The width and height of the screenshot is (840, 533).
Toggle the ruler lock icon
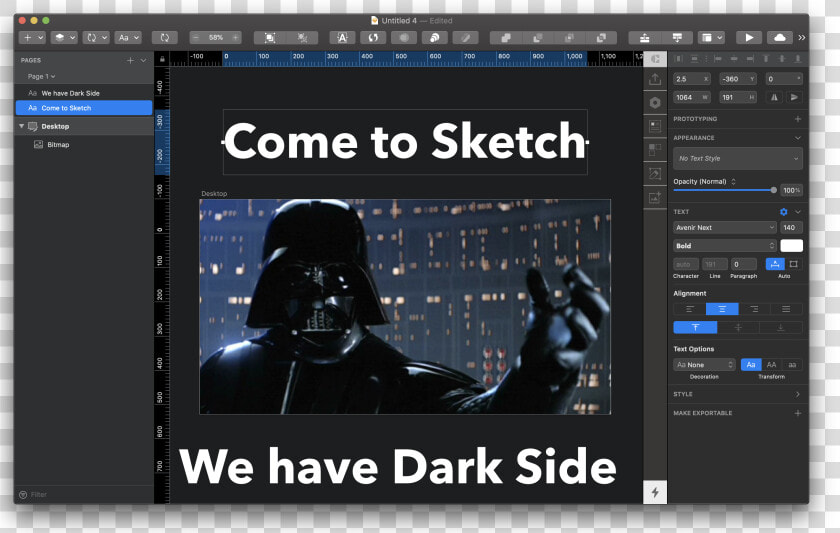[162, 59]
